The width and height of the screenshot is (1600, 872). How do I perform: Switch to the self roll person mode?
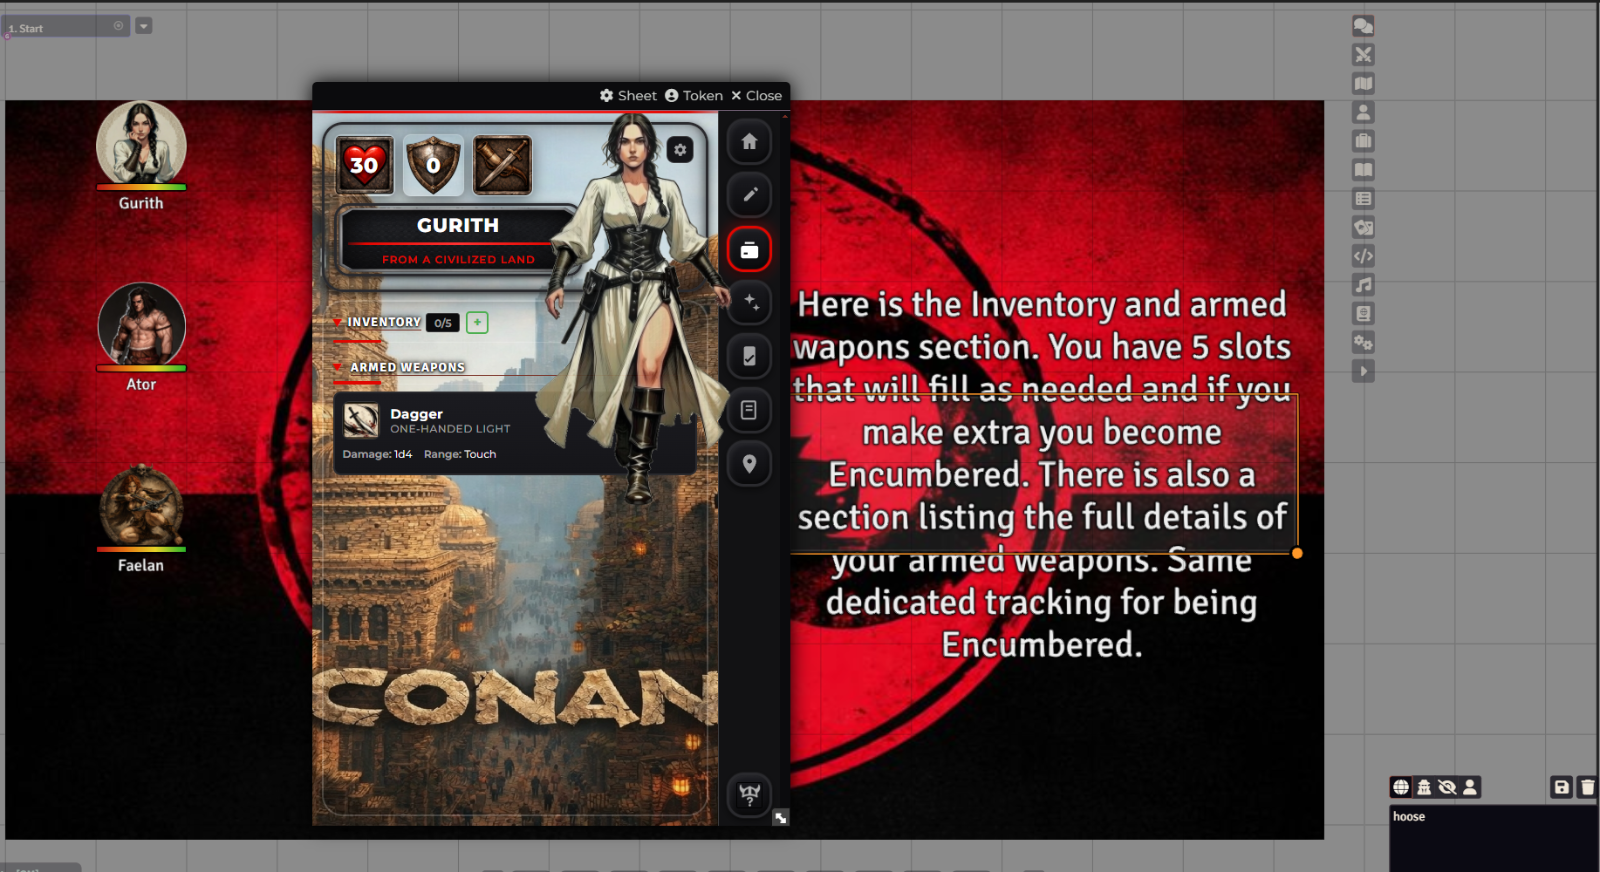coord(1470,787)
